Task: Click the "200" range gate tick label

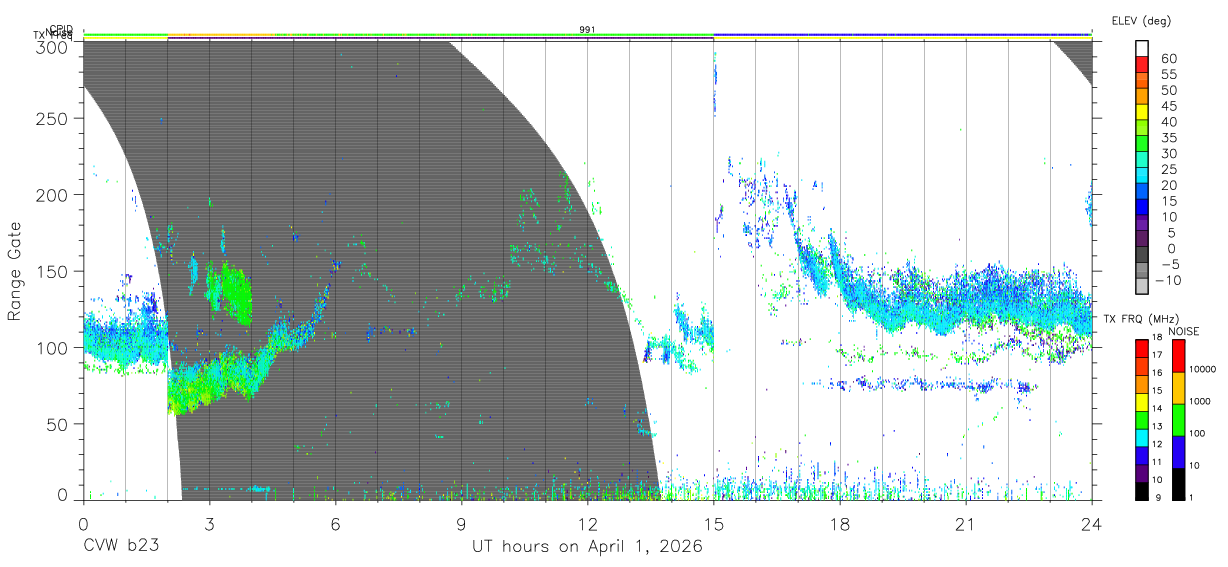Action: tap(52, 195)
